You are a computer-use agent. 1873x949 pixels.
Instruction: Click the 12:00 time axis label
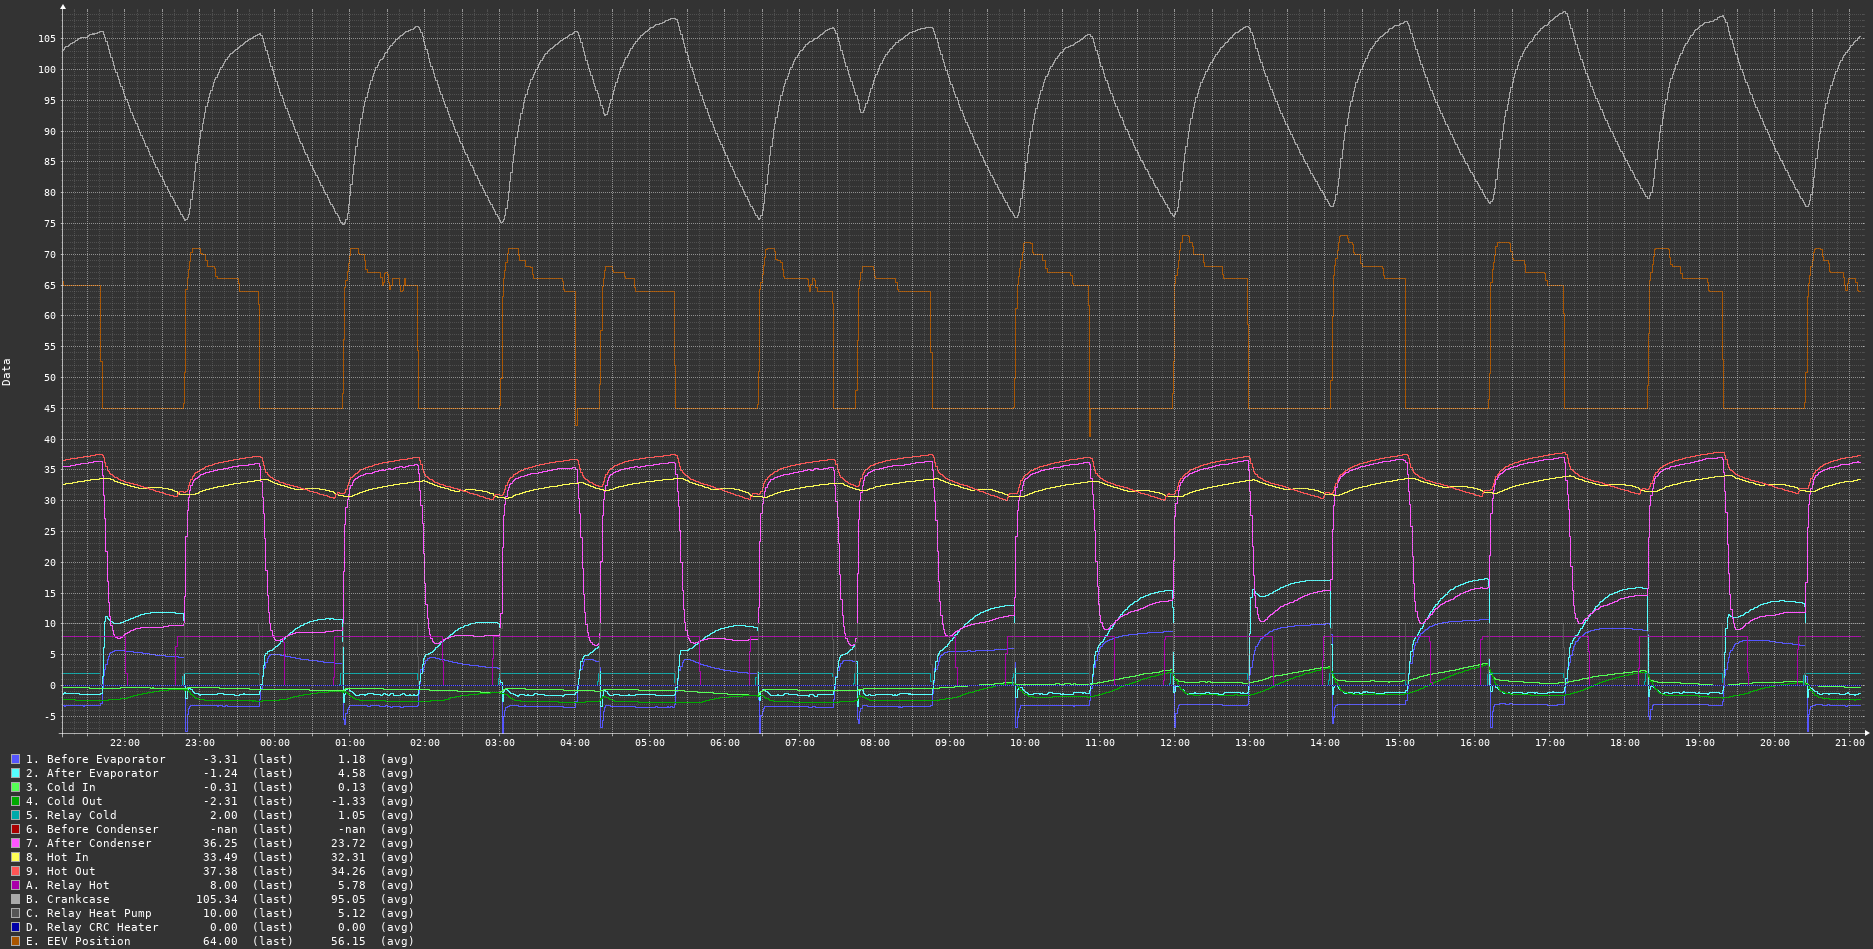tap(1175, 743)
